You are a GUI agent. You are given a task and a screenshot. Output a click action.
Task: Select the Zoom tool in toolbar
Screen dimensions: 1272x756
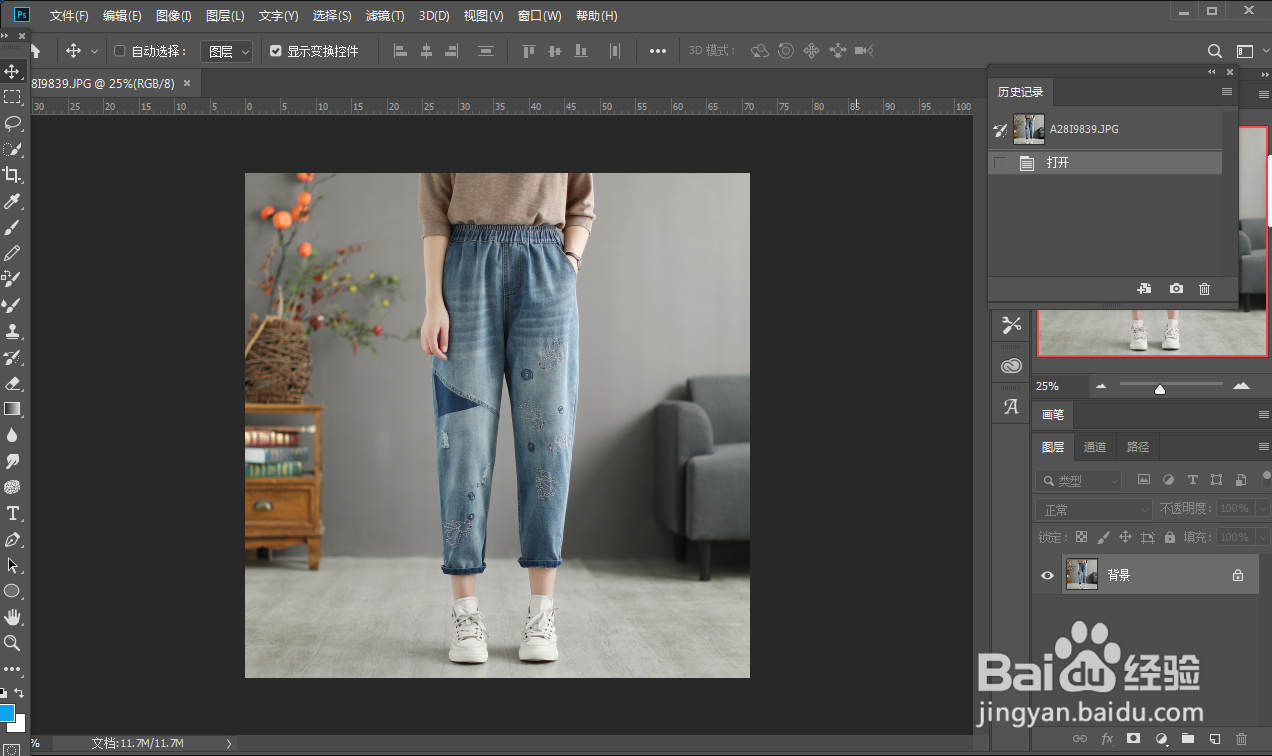tap(12, 643)
